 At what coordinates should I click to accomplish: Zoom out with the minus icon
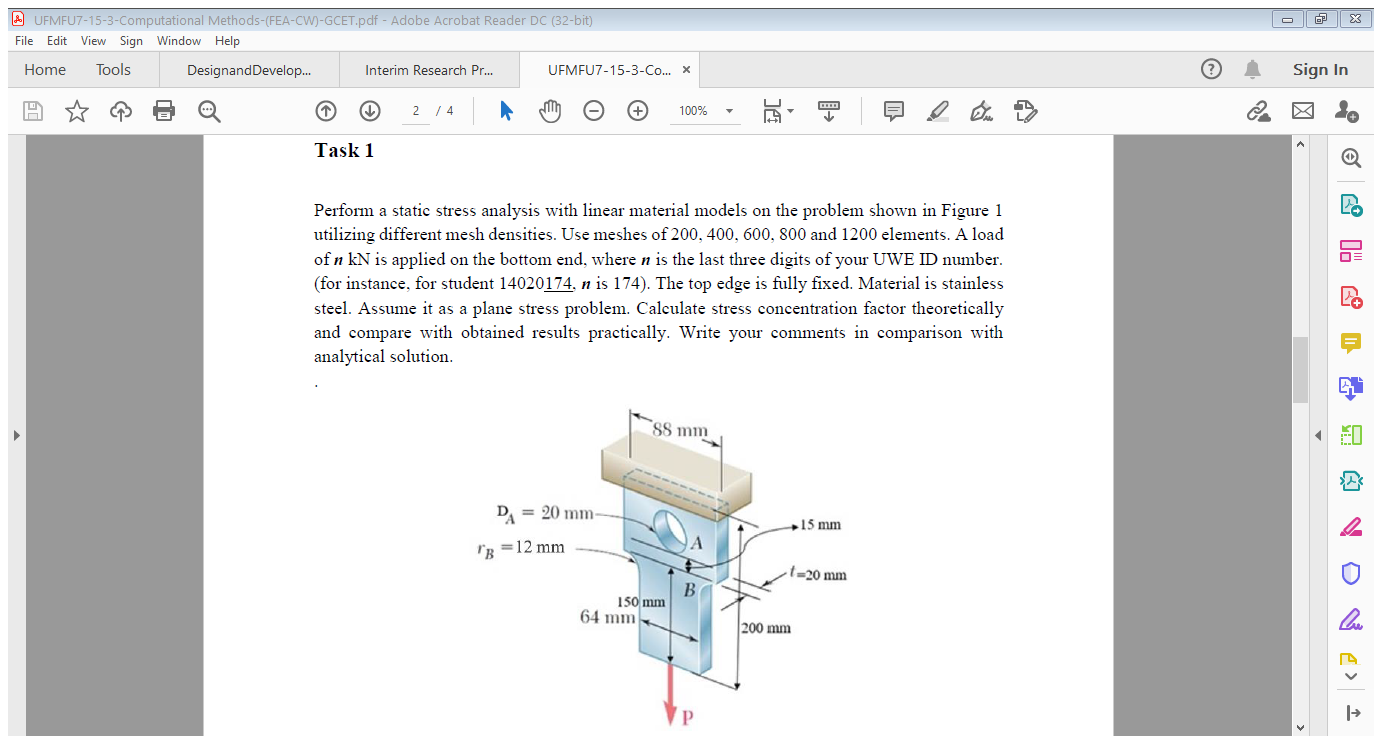point(594,111)
